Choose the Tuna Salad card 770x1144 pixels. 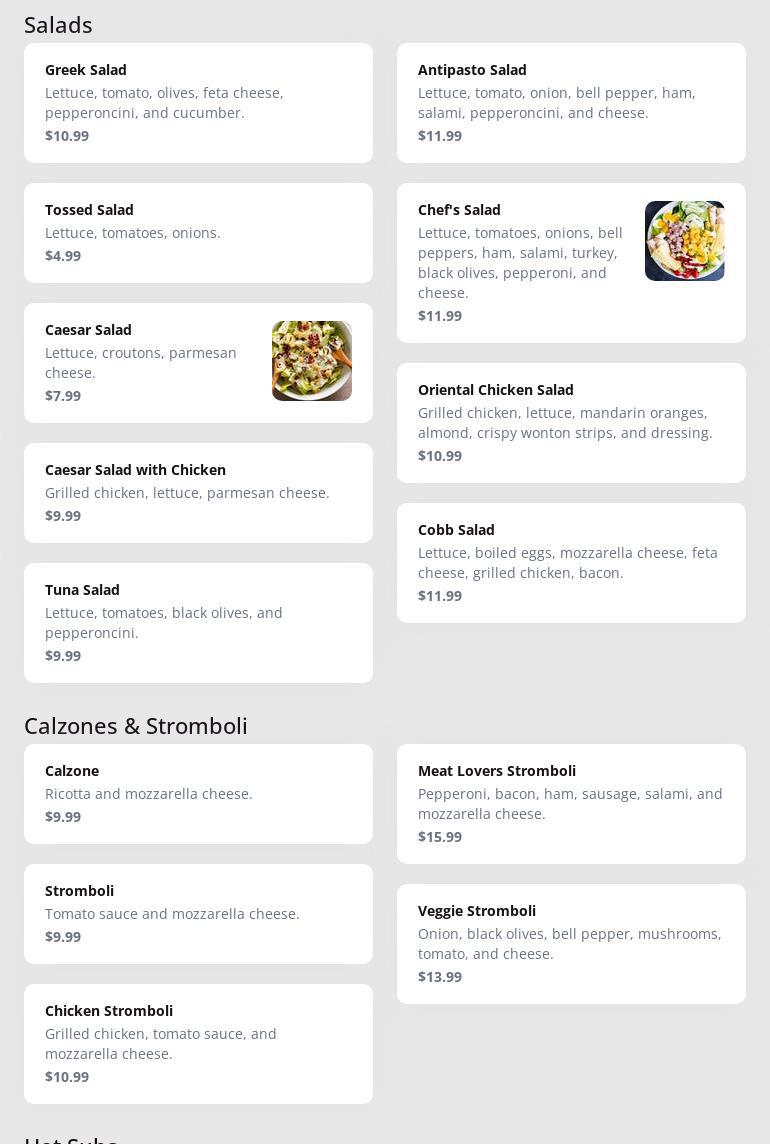tap(198, 623)
